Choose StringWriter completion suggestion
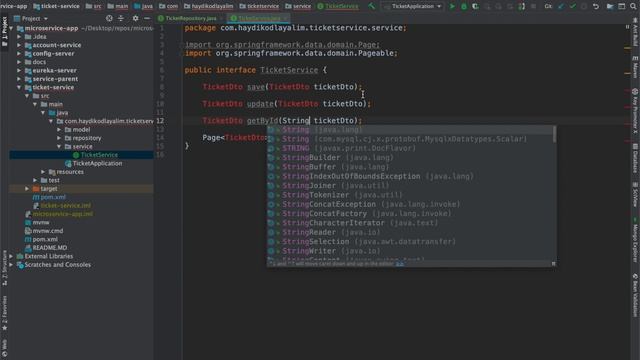 tap(410, 251)
